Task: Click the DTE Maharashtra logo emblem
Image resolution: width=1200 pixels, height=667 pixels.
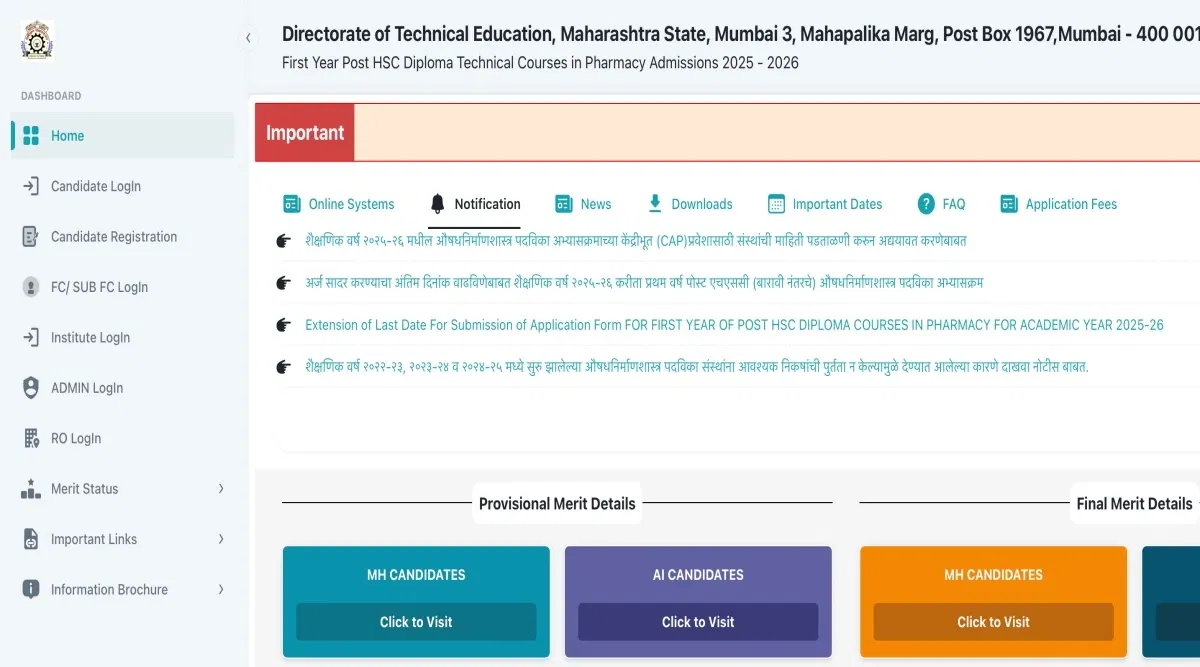Action: pos(37,40)
